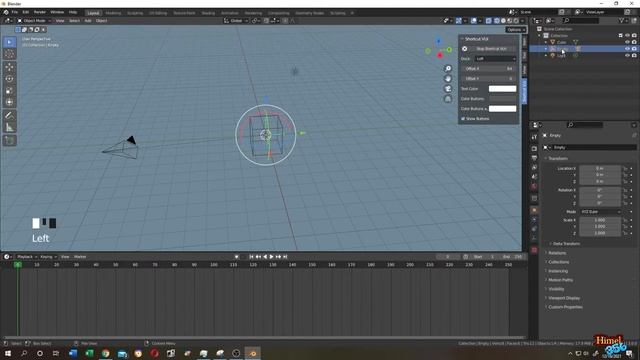
Task: Open the timeline Playback menu button
Action: pyautogui.click(x=27, y=257)
